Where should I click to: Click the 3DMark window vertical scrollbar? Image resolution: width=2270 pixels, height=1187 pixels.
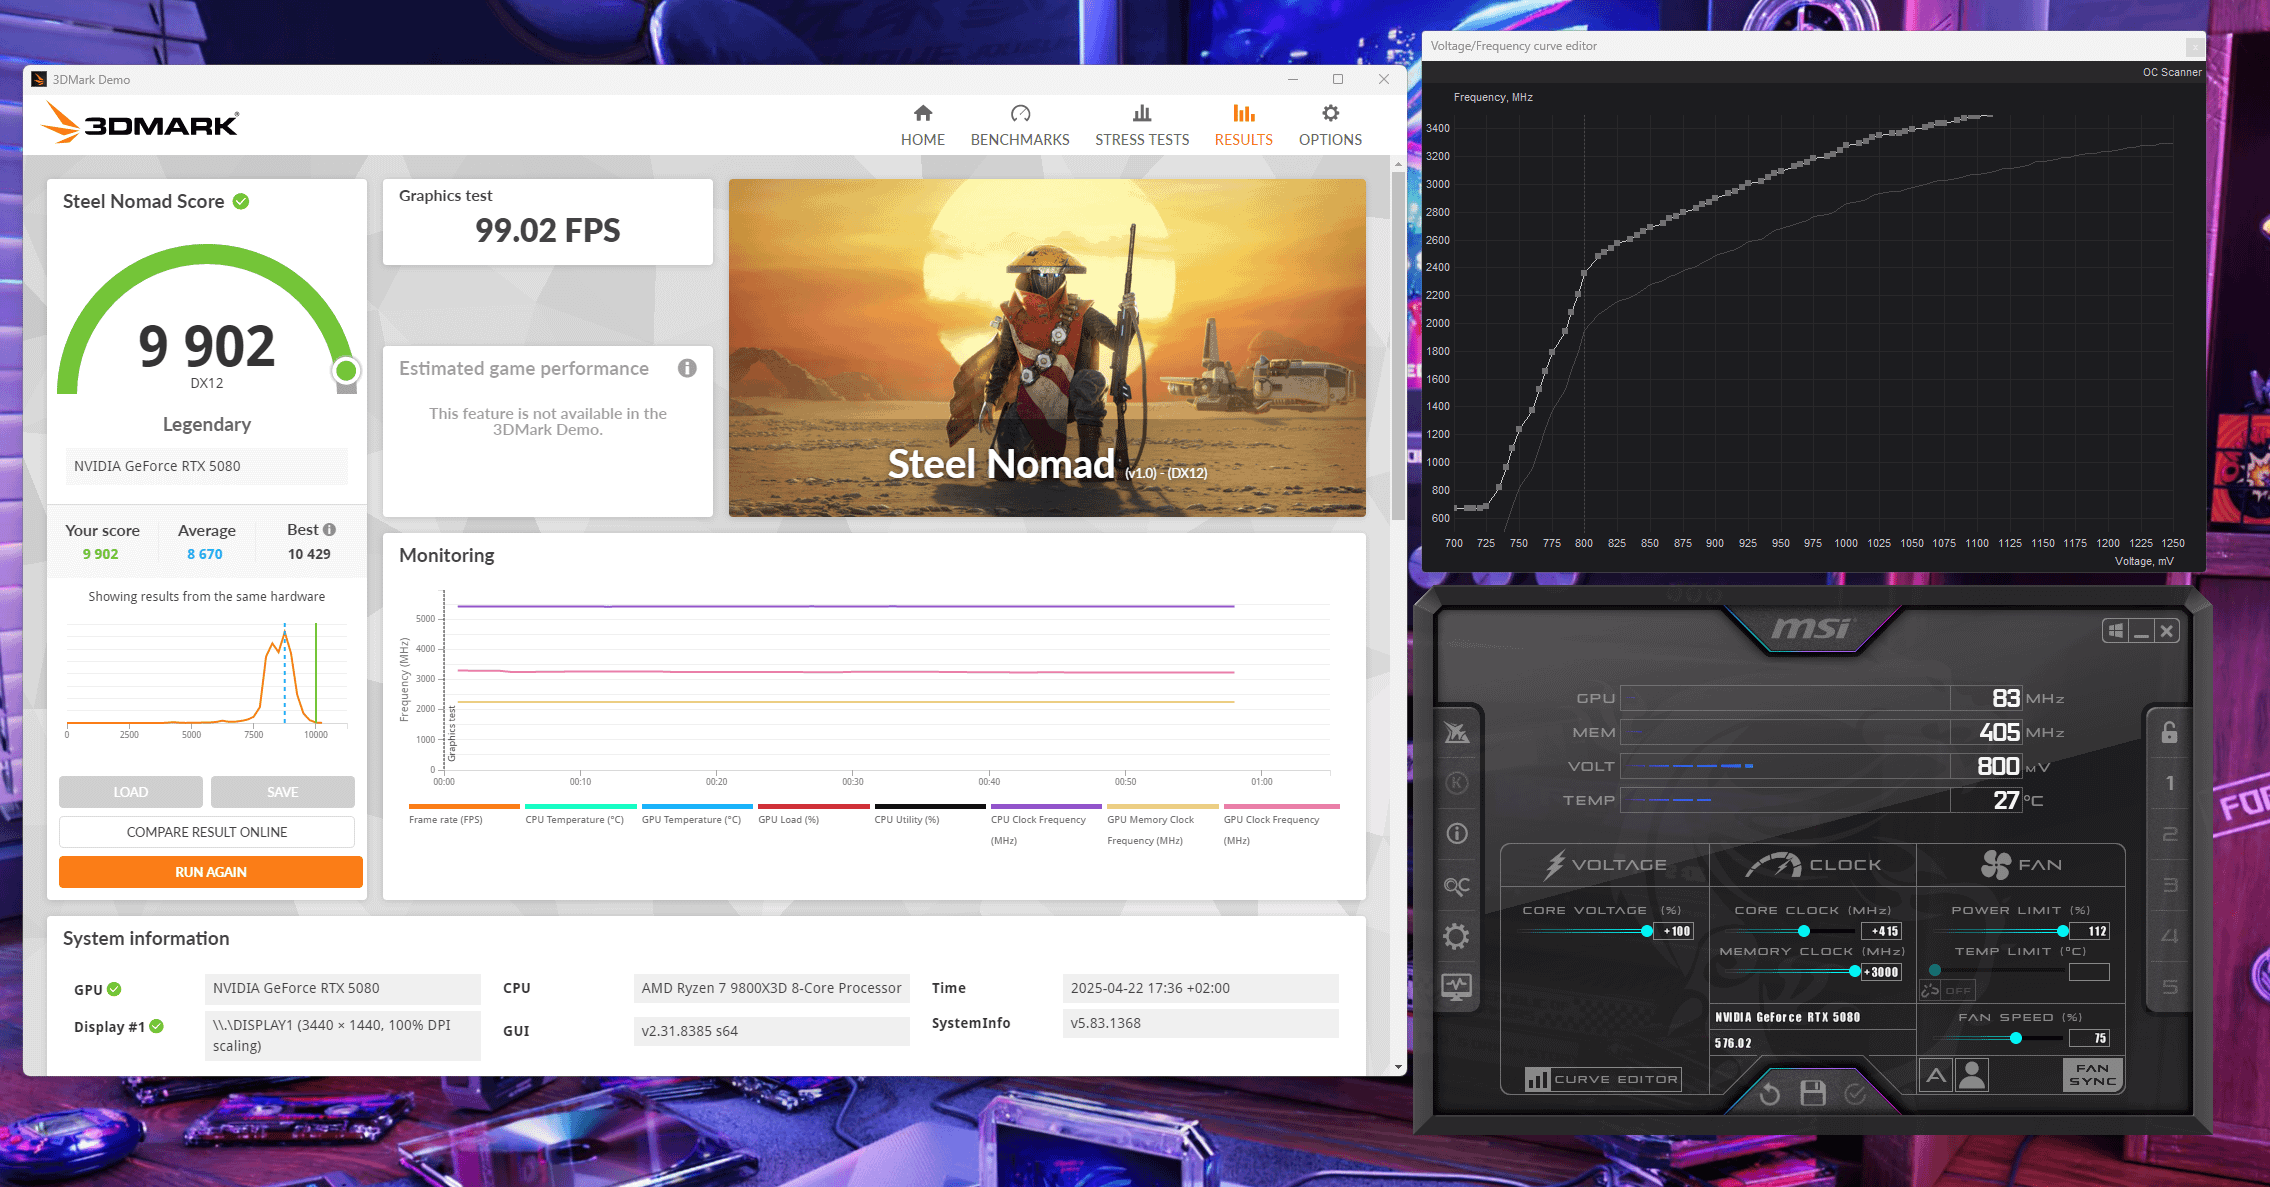1398,347
